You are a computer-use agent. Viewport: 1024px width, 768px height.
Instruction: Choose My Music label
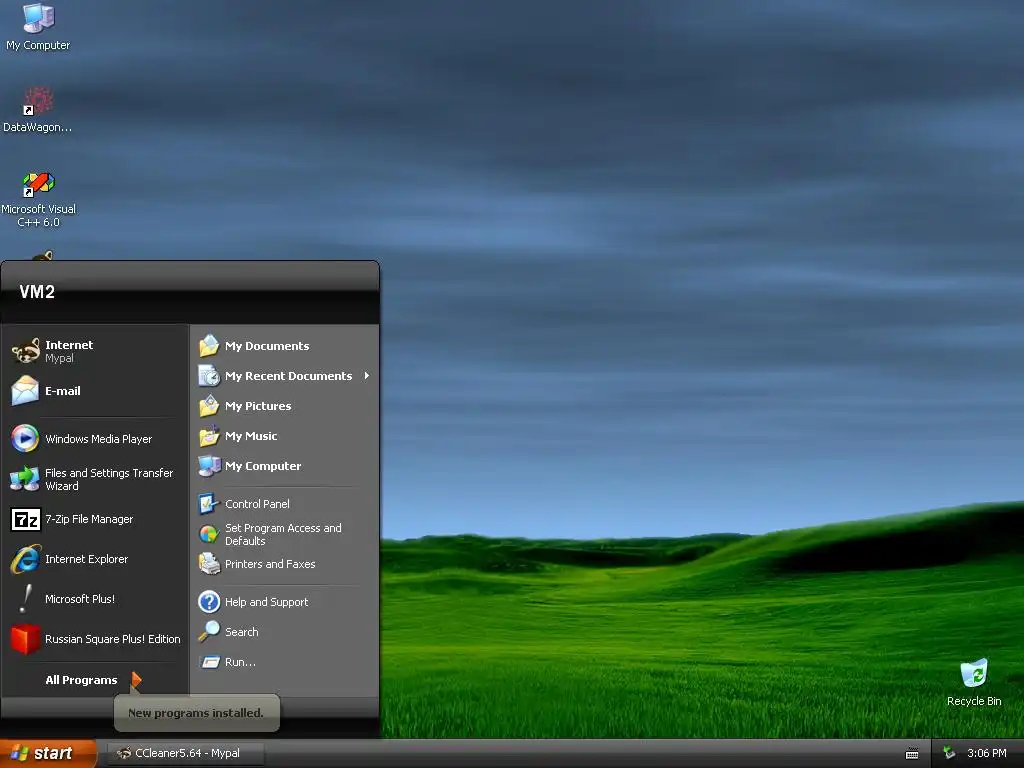[x=251, y=436]
